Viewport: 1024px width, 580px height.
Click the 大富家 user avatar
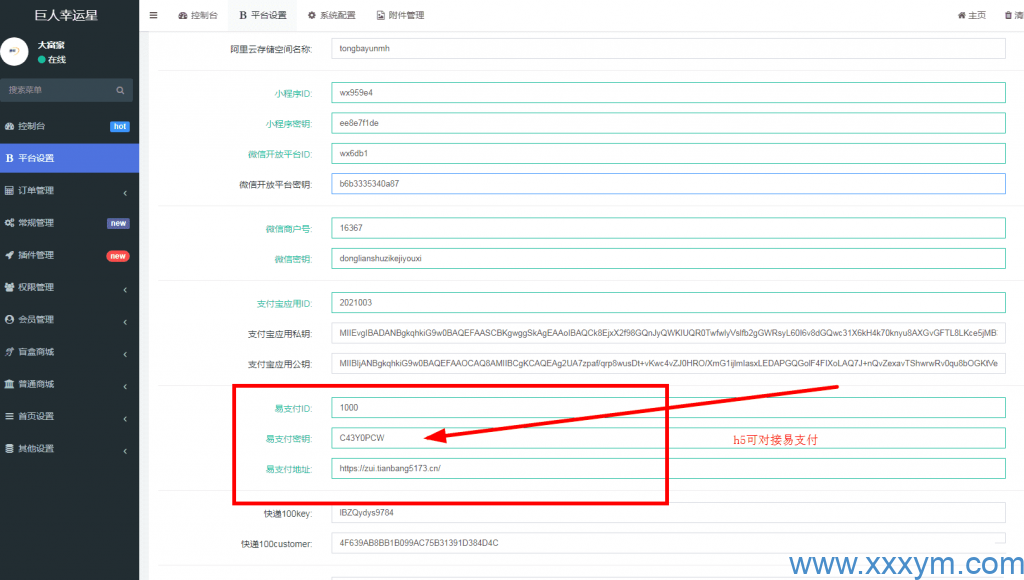coord(14,52)
